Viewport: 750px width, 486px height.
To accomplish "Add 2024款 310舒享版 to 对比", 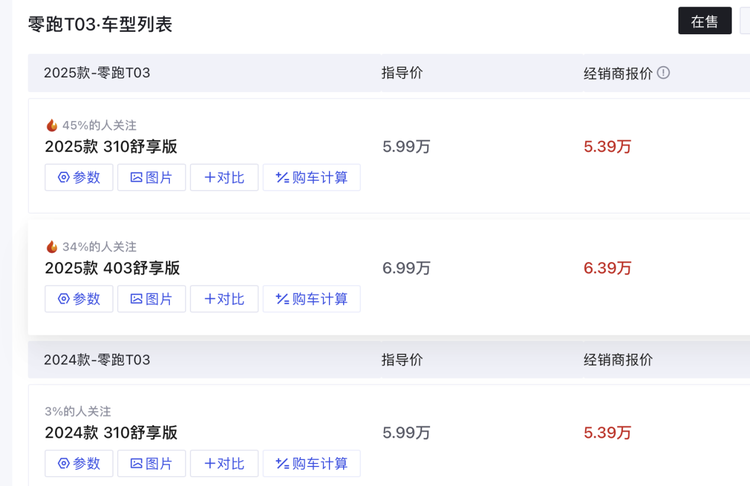I will [224, 464].
